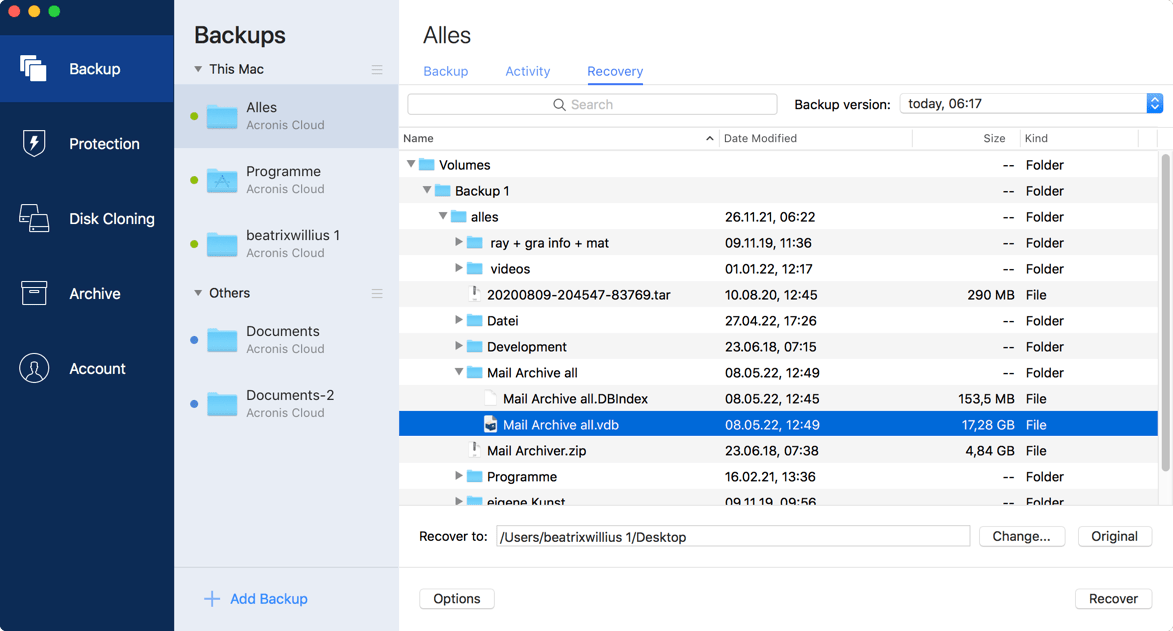Open the Account section
Image resolution: width=1173 pixels, height=631 pixels.
[87, 368]
